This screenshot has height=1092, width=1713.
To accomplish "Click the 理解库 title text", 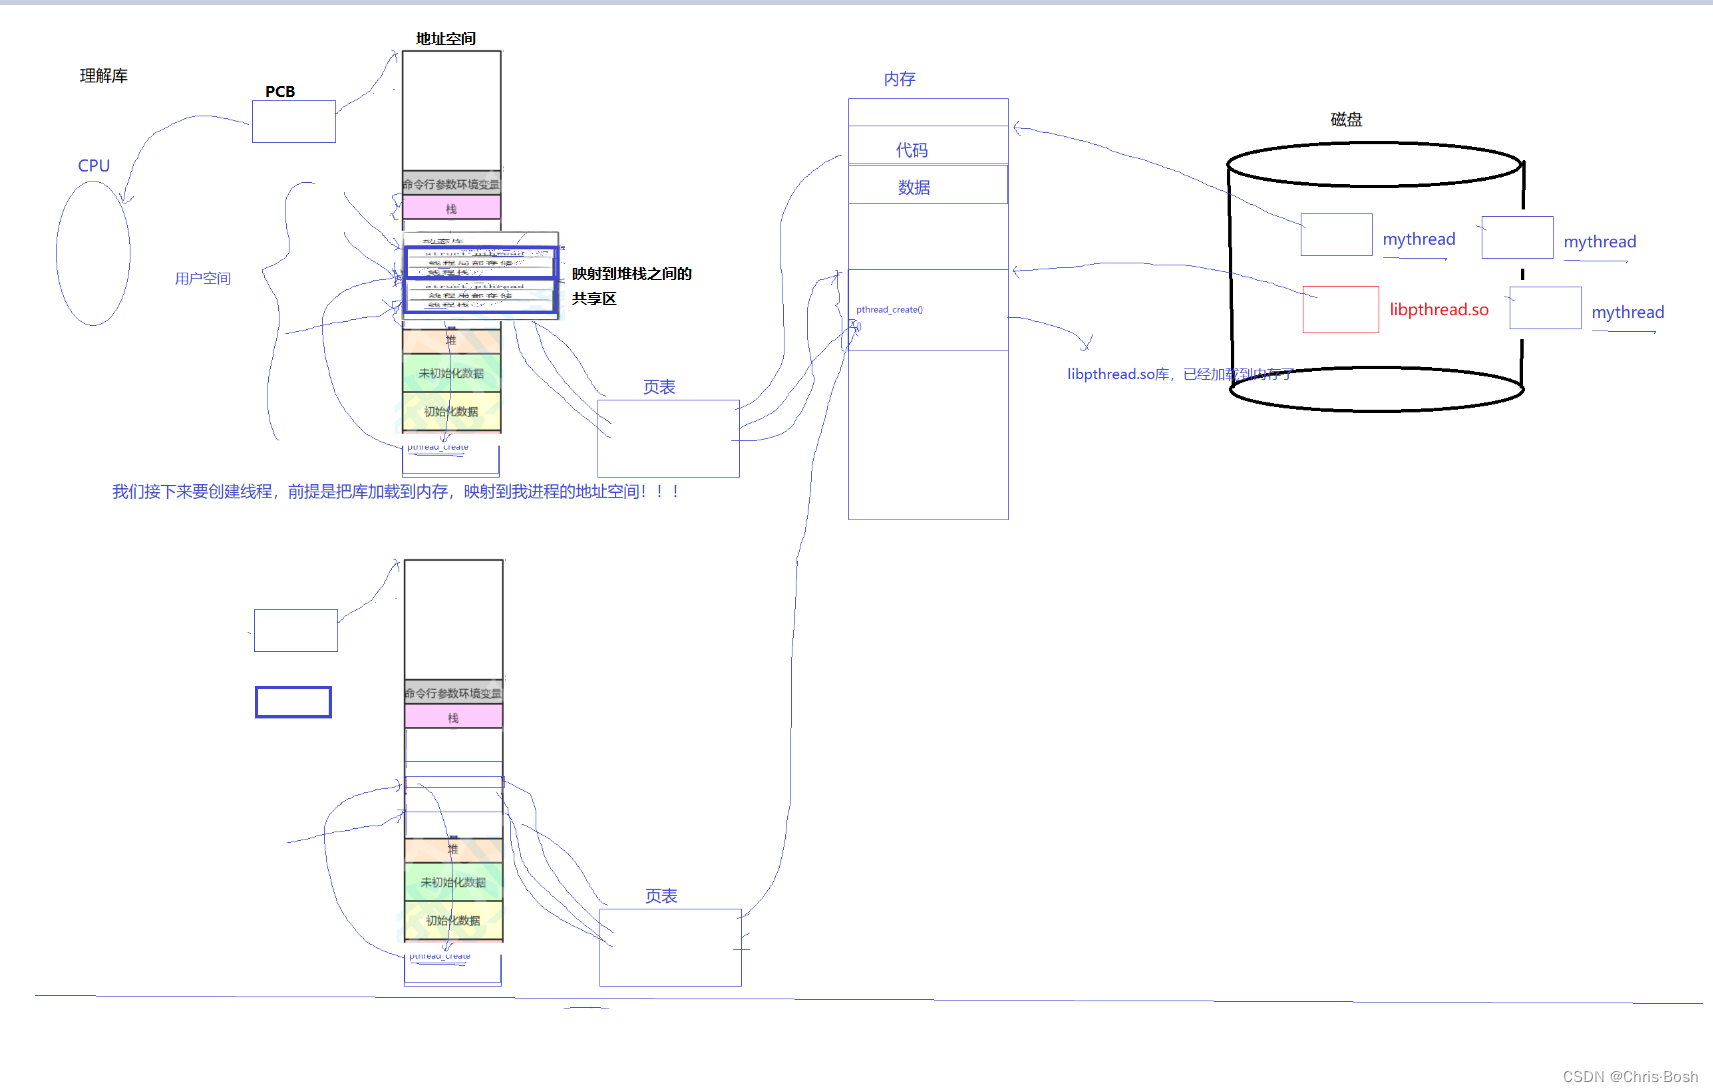I will click(103, 76).
